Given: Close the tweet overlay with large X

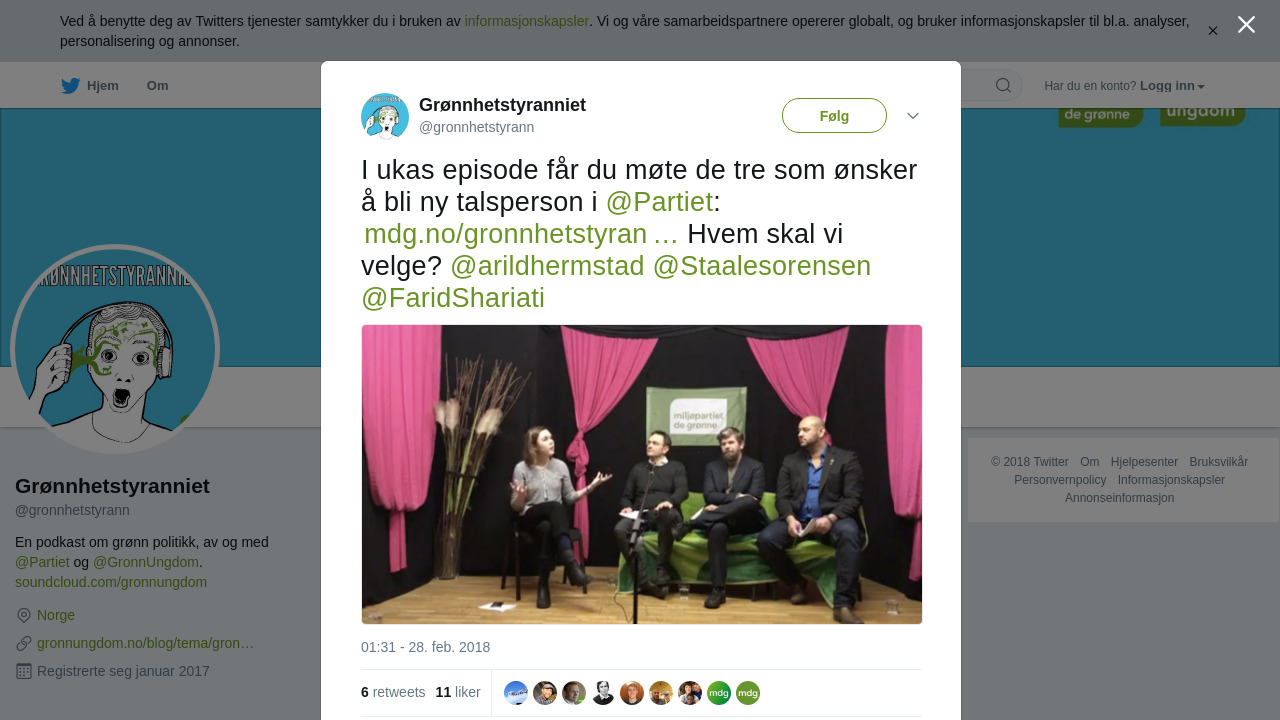Looking at the screenshot, I should pos(1246,25).
